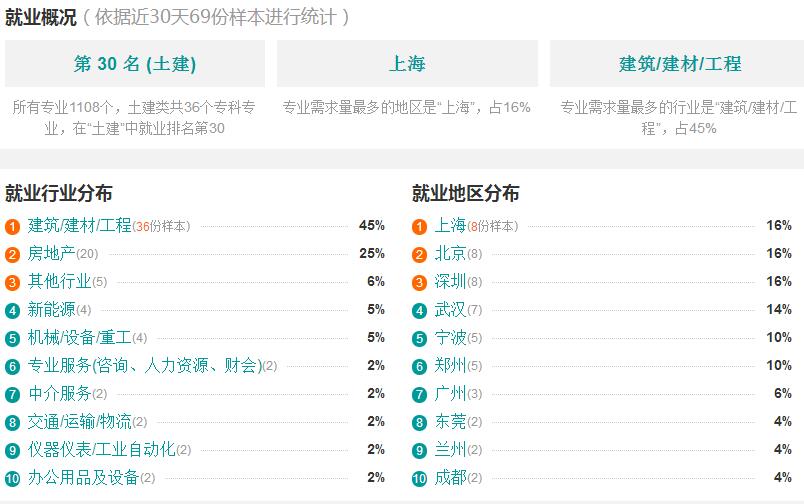Click the rank 10 badge beside 成都
Screen dimensions: 804x504
(x=419, y=479)
